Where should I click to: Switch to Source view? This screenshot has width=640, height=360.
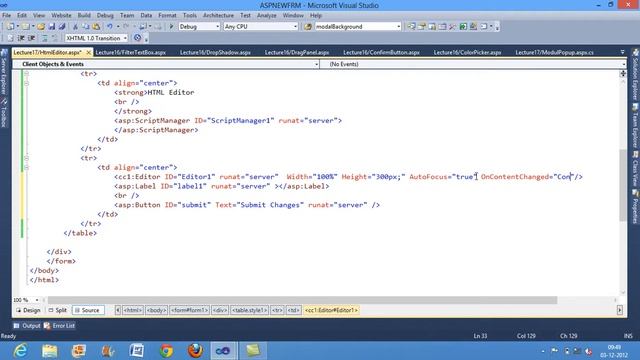coord(87,310)
